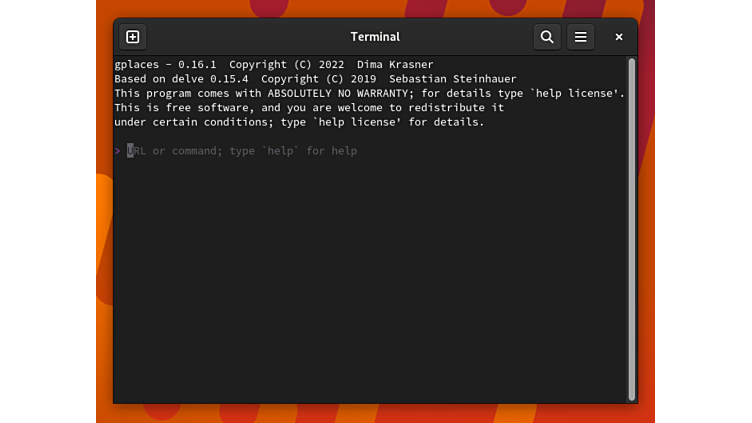Click the 'URL or command' prompt field
Image resolution: width=752 pixels, height=423 pixels.
(x=242, y=151)
